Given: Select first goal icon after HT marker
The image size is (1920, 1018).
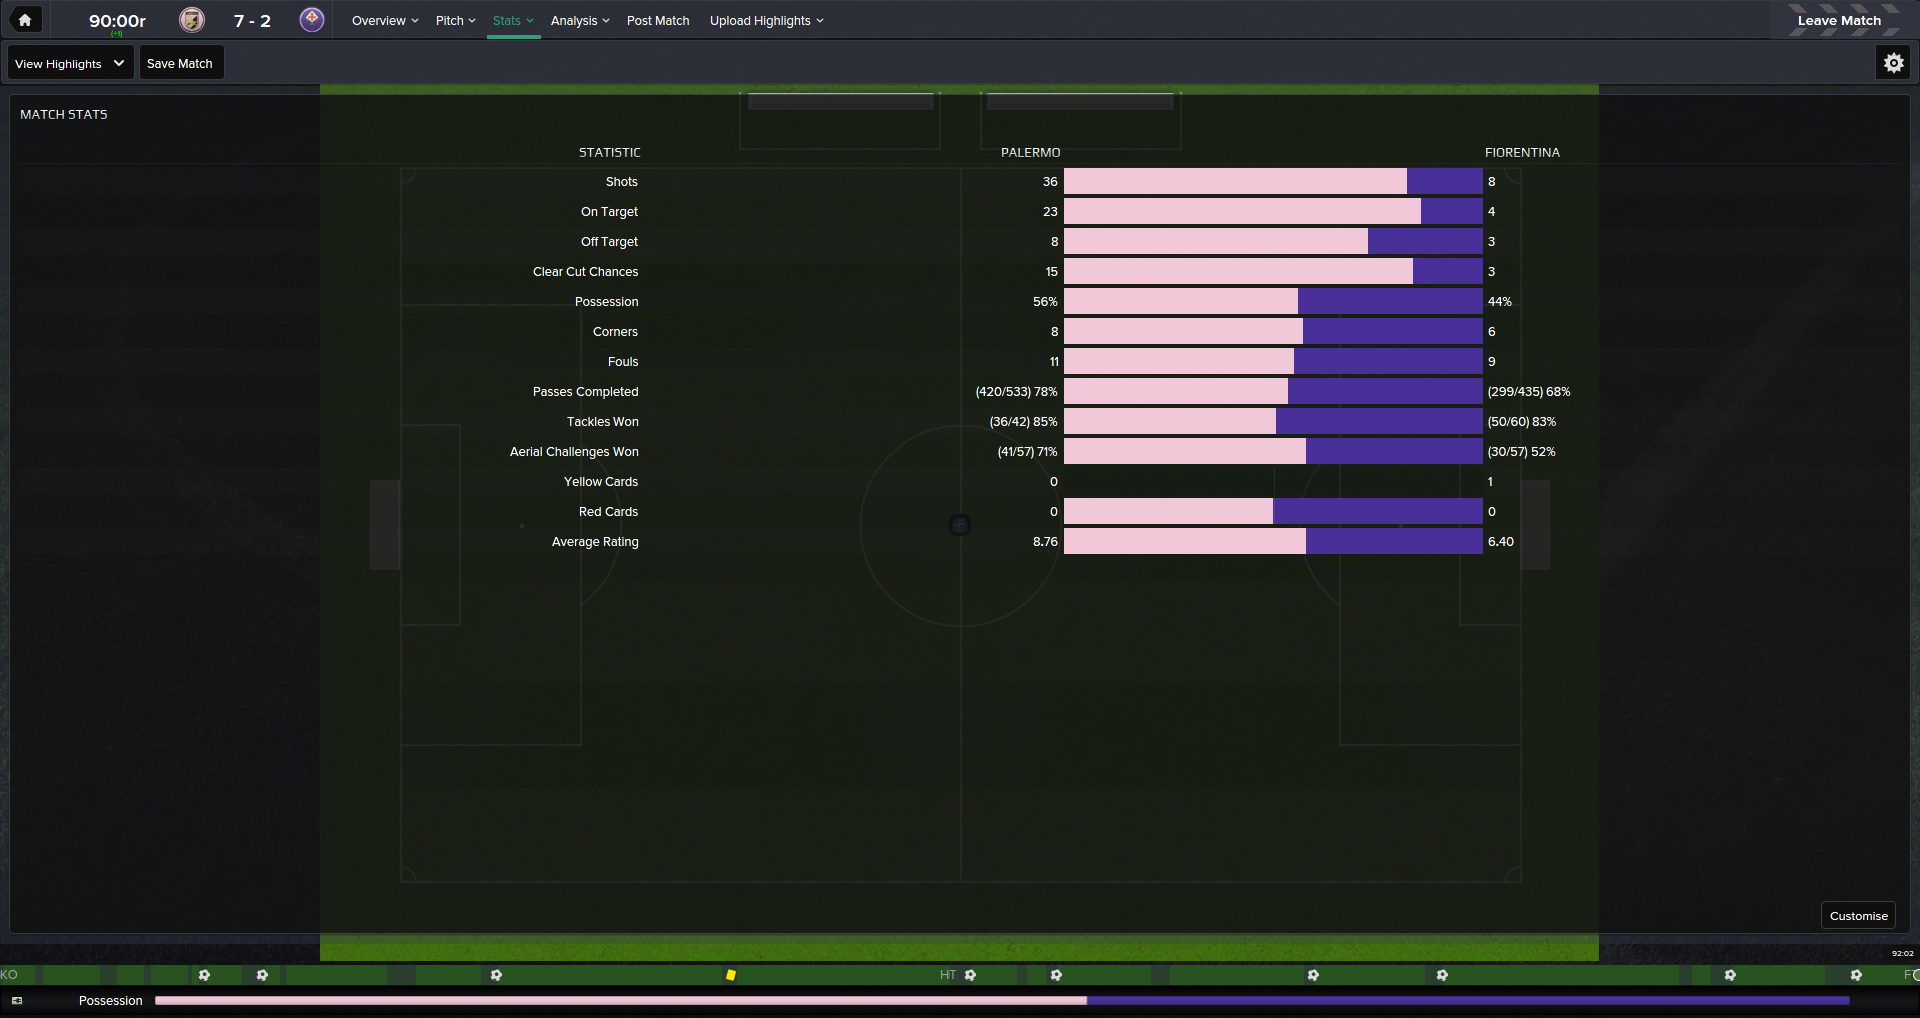Looking at the screenshot, I should [970, 975].
